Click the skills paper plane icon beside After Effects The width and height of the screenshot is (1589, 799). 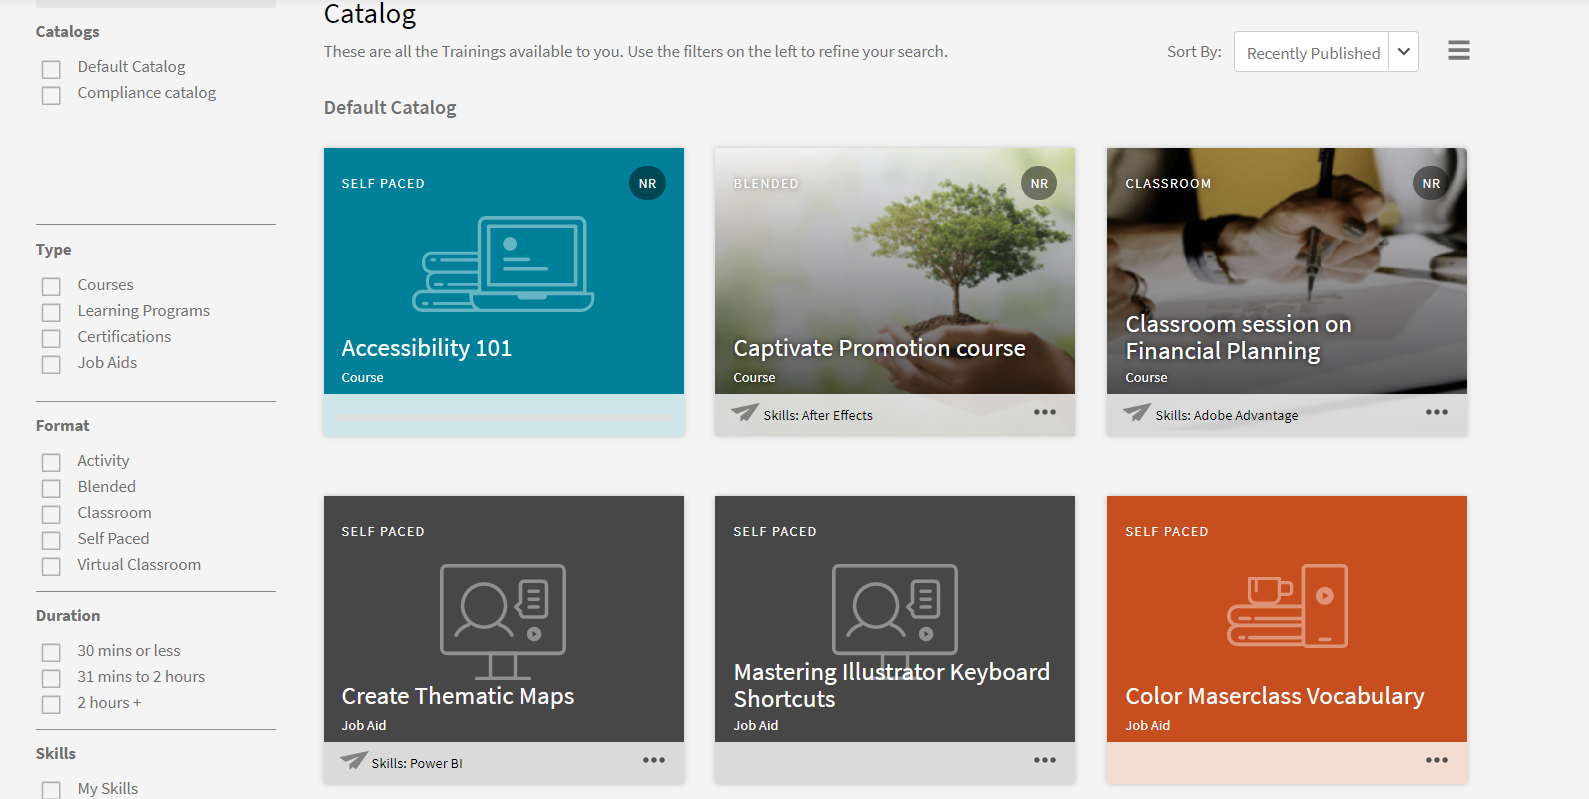(745, 412)
